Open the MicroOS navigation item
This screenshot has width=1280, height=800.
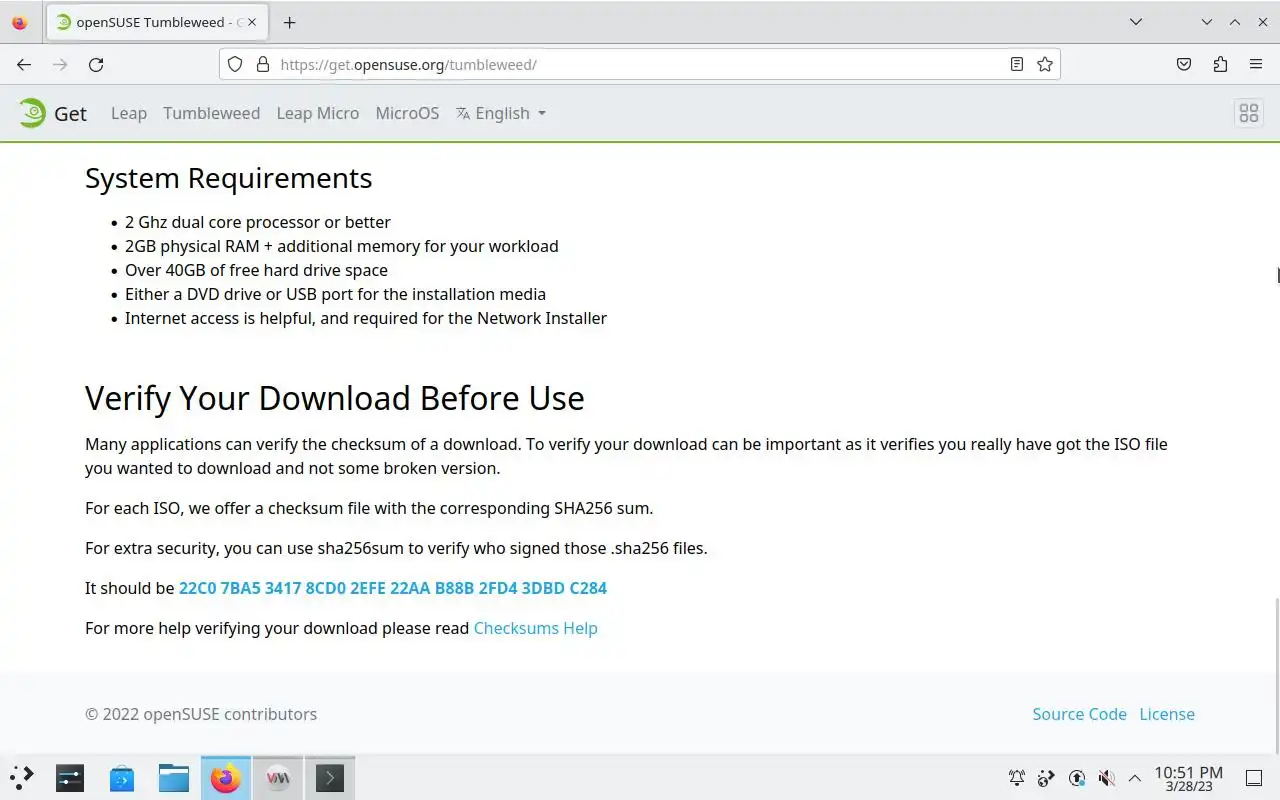point(407,113)
